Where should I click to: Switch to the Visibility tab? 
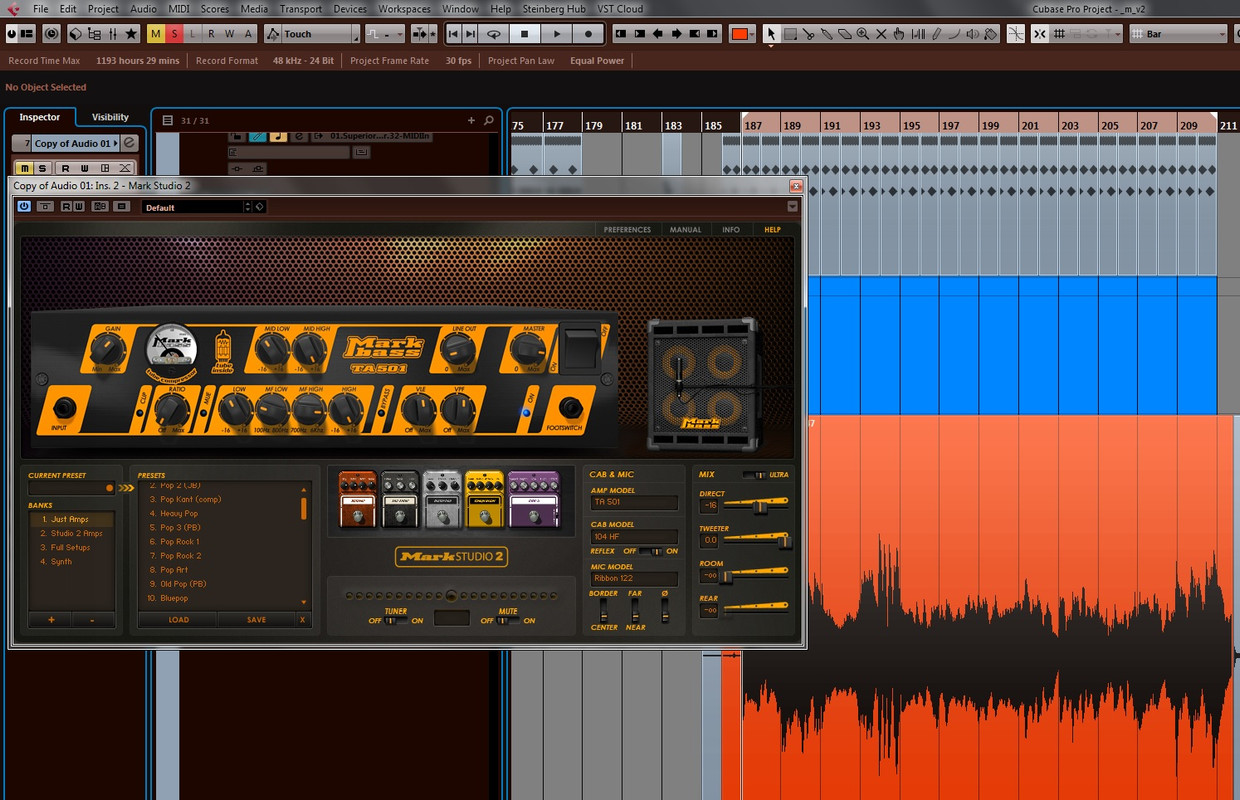(110, 117)
